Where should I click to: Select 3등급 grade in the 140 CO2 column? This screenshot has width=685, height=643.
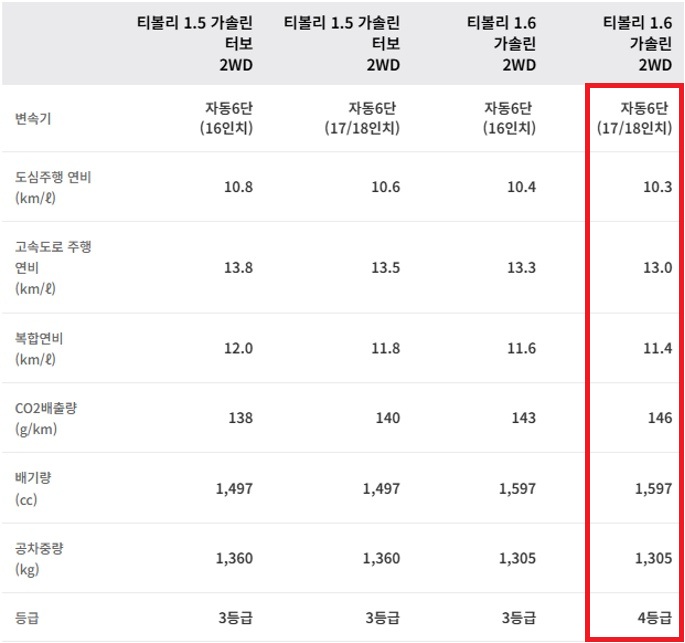(383, 618)
